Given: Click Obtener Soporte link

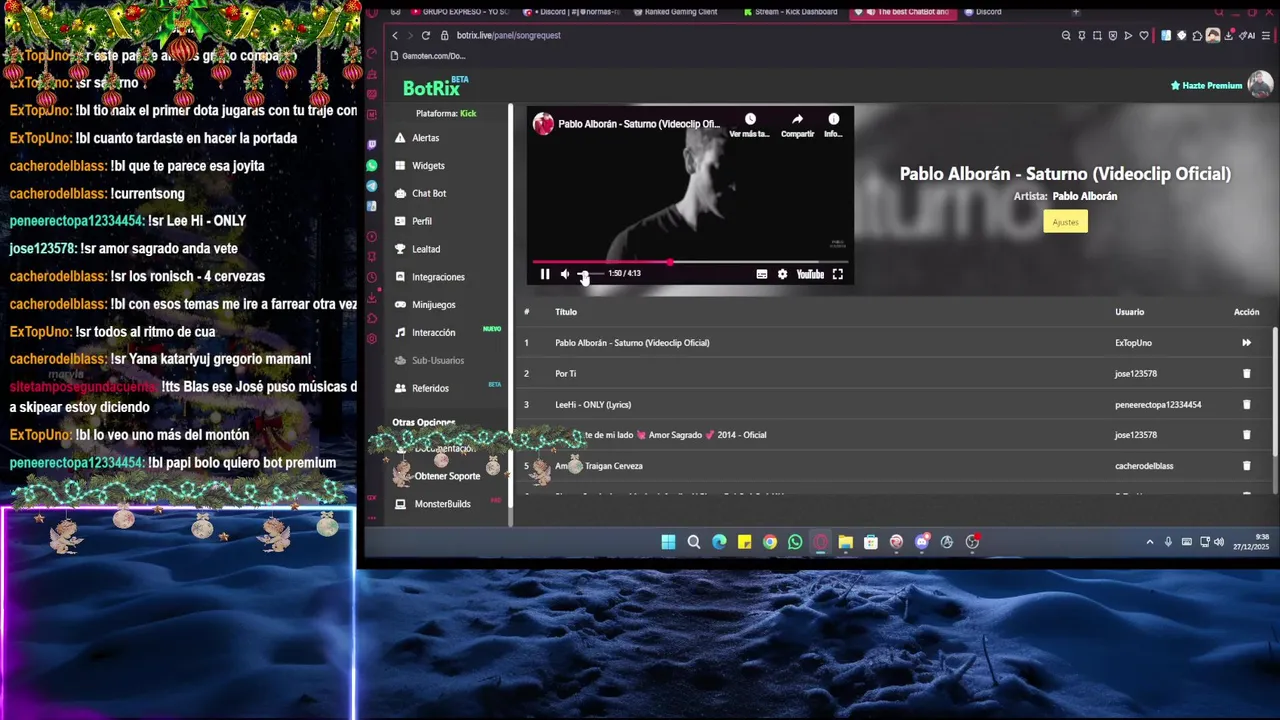Looking at the screenshot, I should (x=447, y=476).
